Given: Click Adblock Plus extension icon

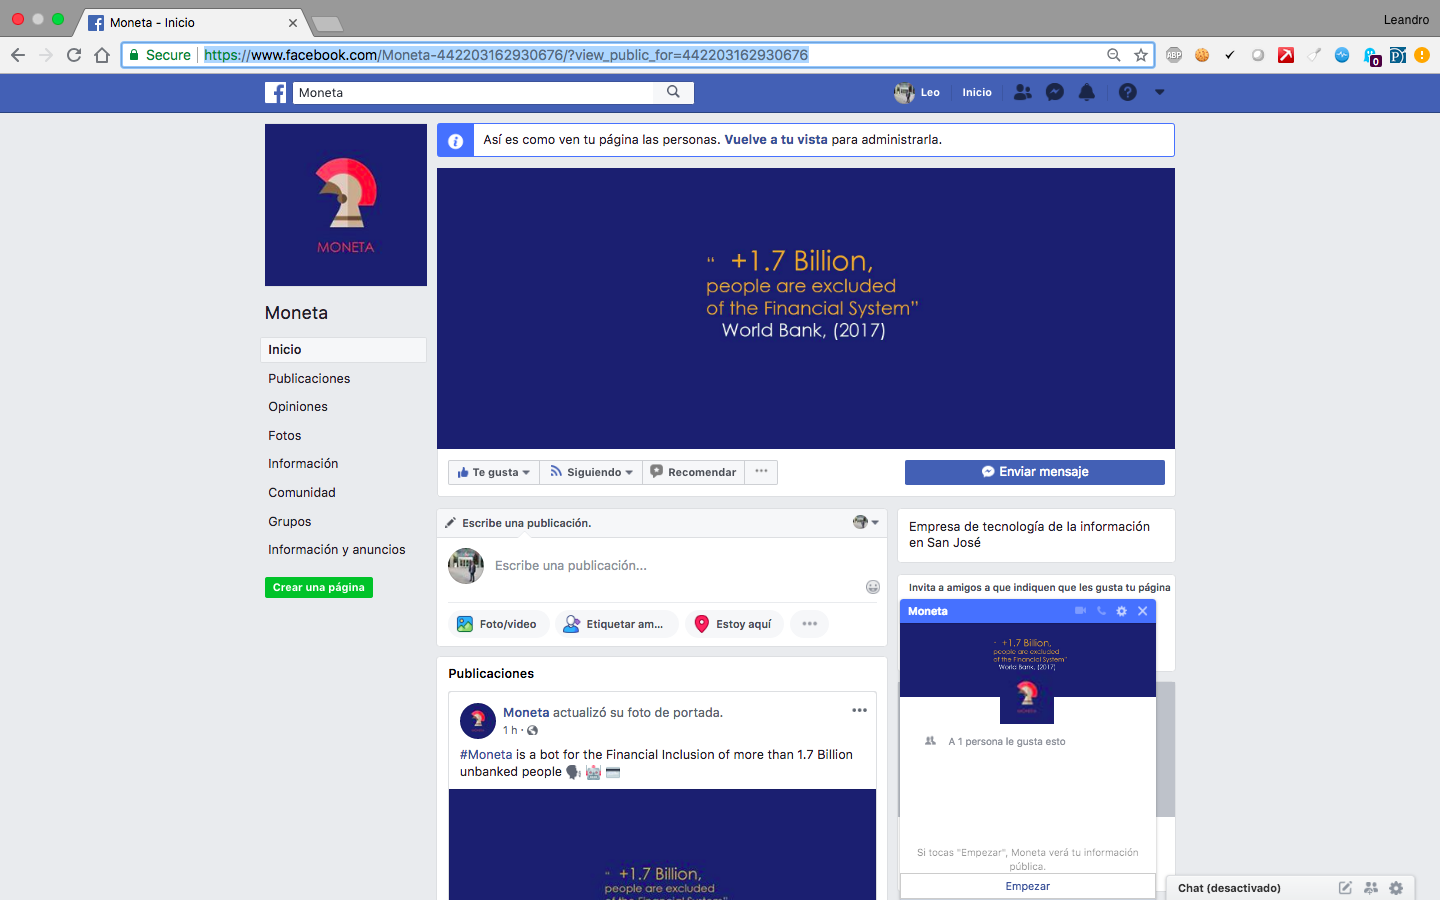Looking at the screenshot, I should point(1174,55).
